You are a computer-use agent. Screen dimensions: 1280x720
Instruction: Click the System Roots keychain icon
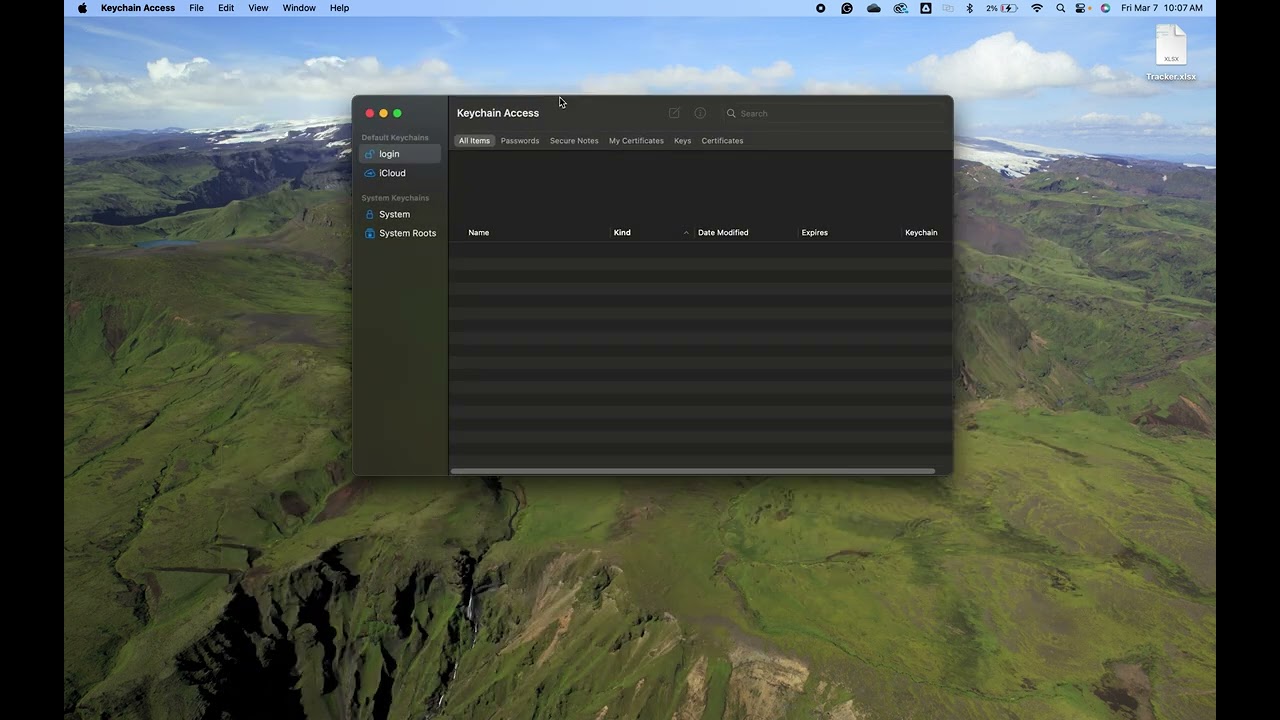[370, 233]
